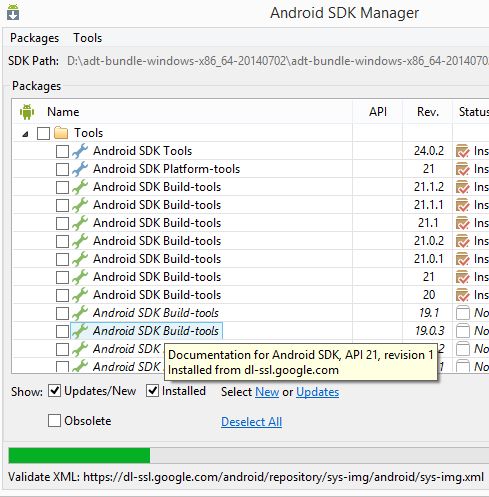This screenshot has width=489, height=497.
Task: Click installed status icon for rev 20
Action: click(463, 295)
